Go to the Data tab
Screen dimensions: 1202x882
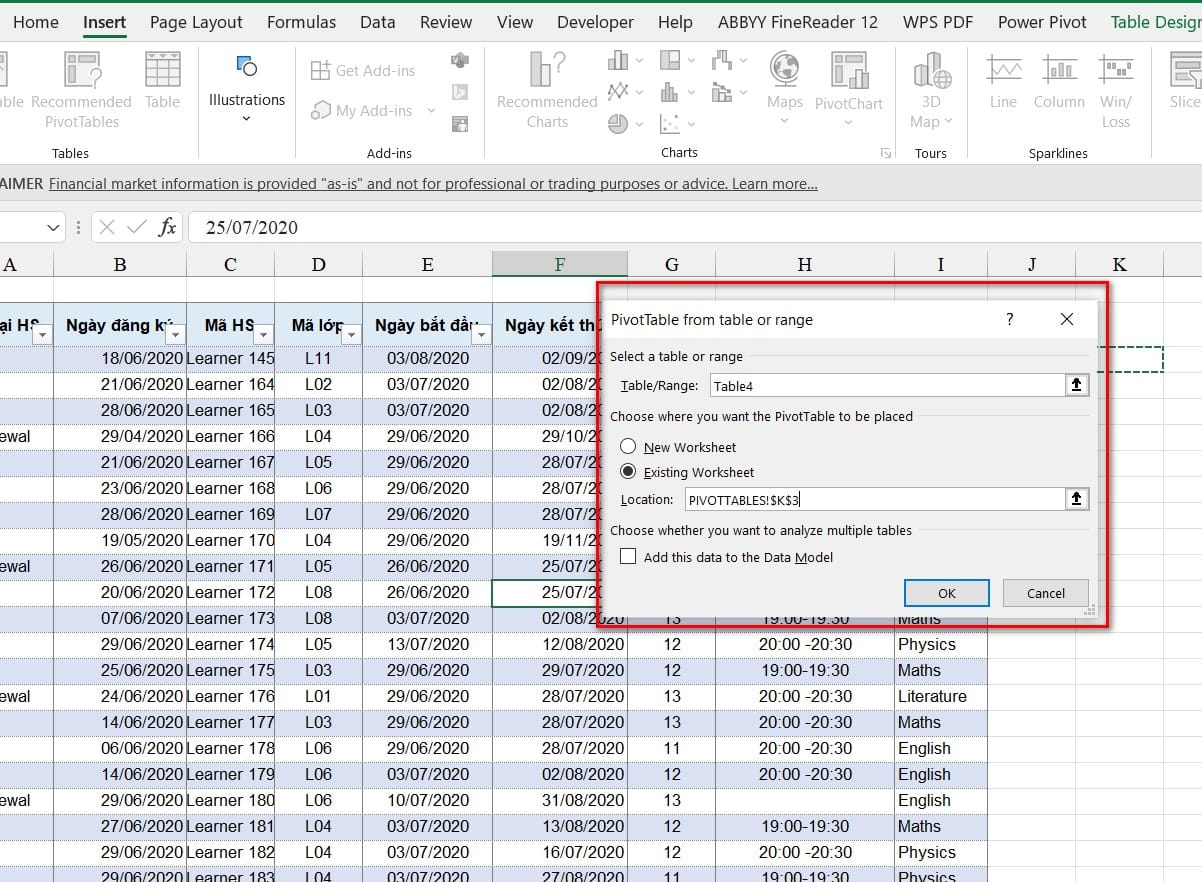tap(378, 22)
